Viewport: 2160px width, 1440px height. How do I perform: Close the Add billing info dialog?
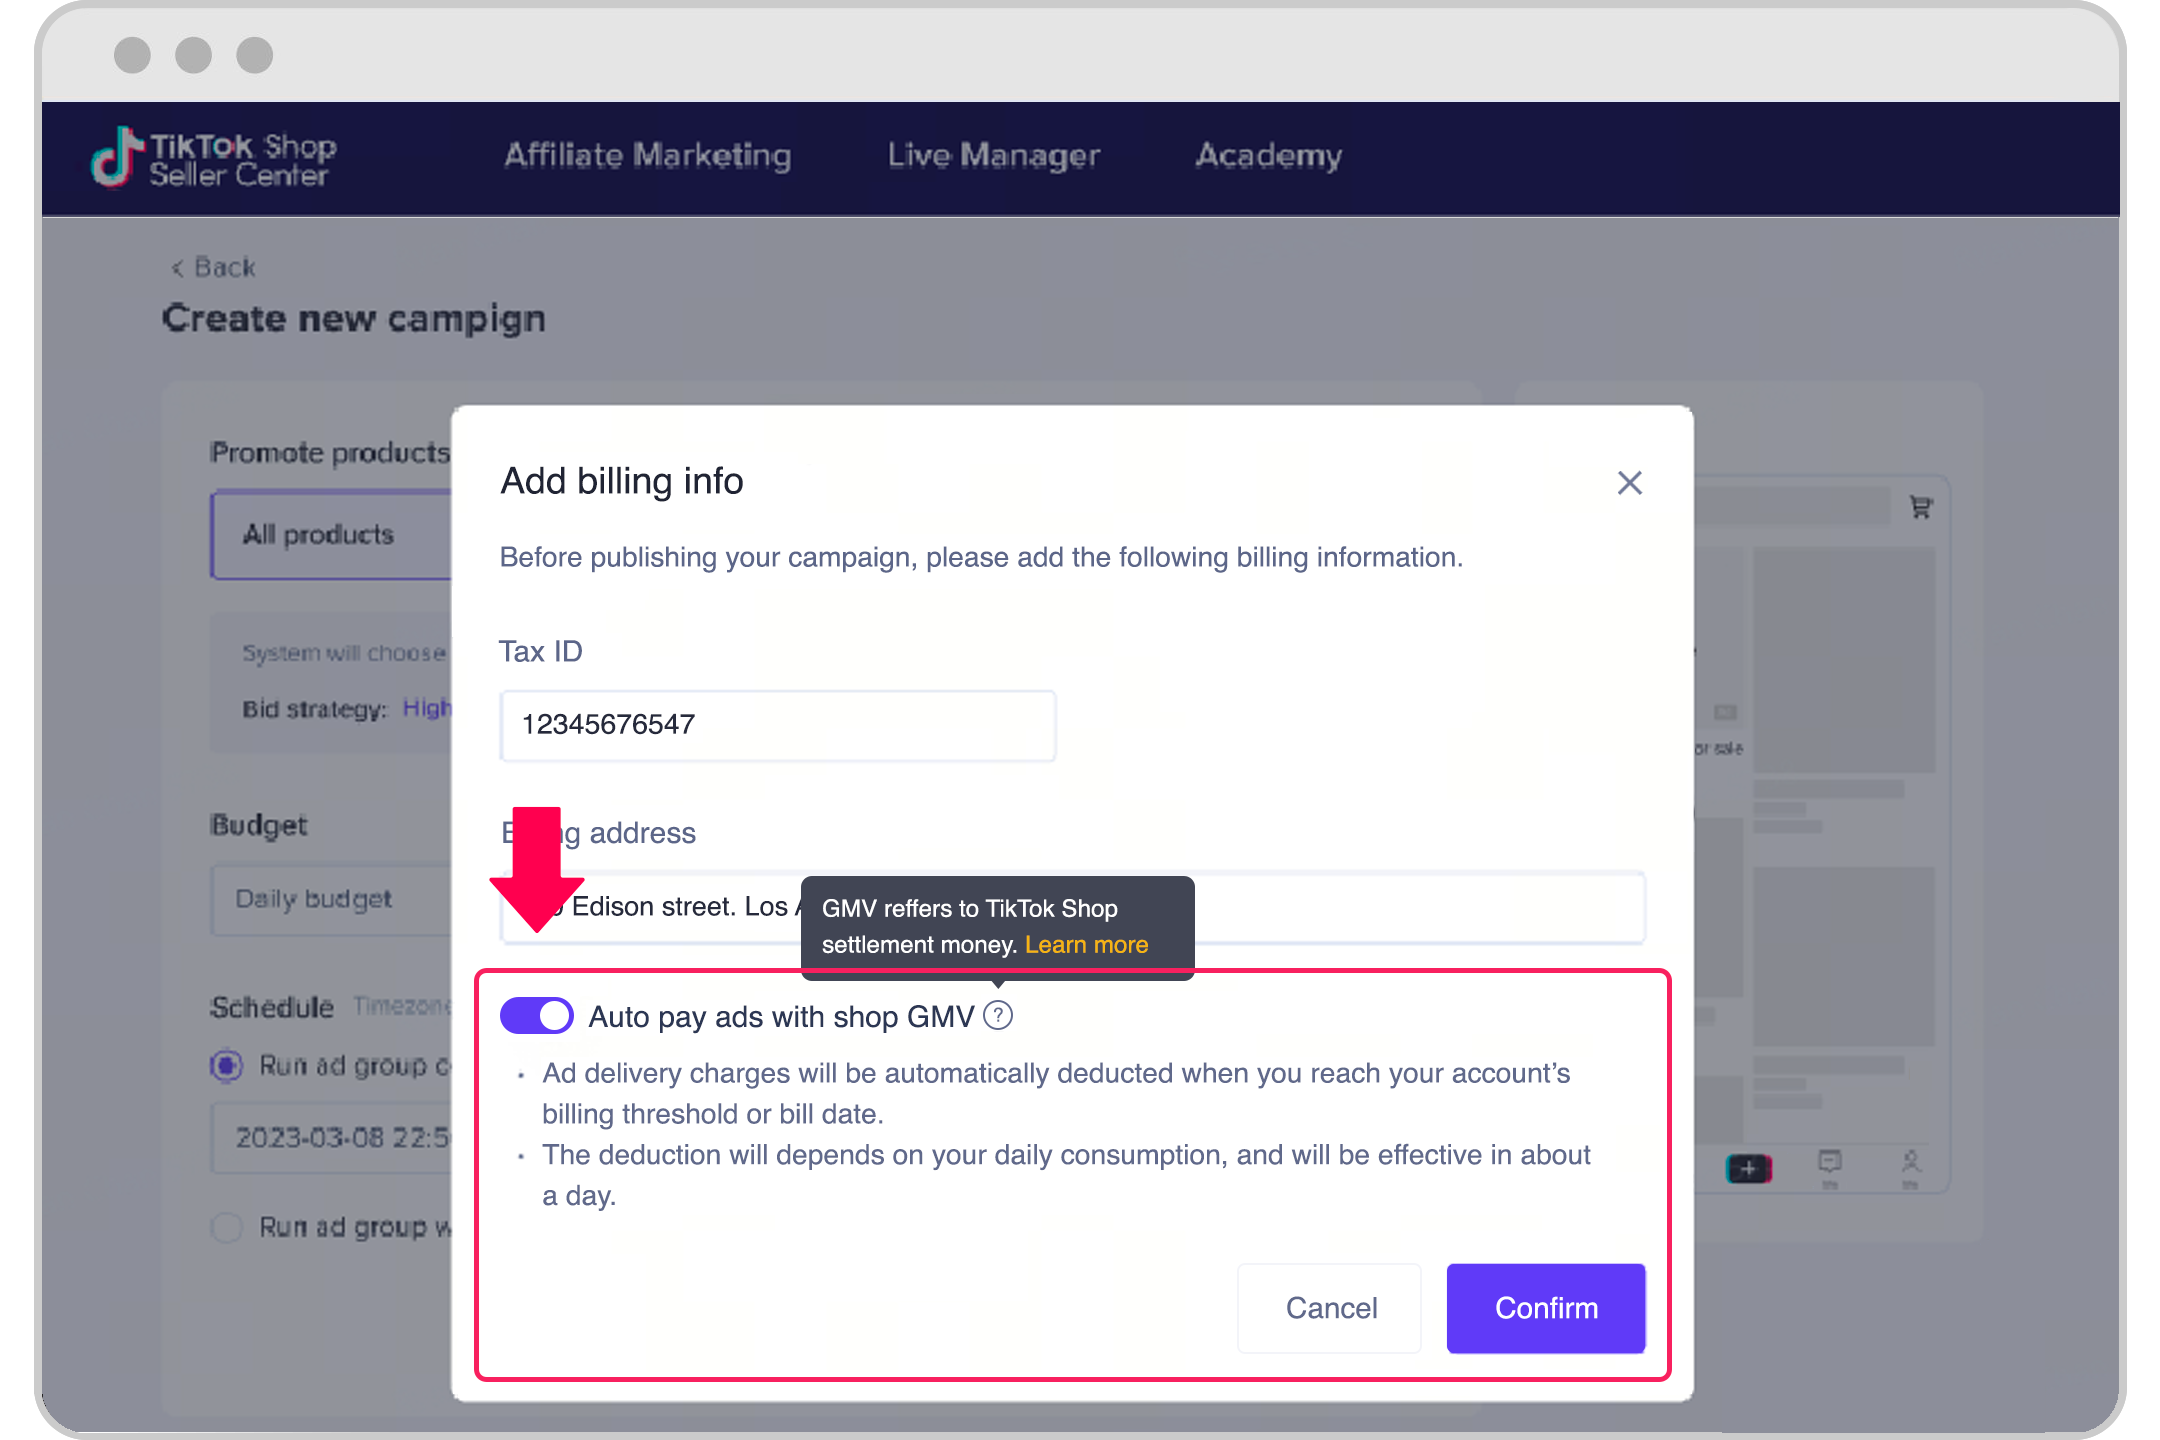click(x=1629, y=483)
